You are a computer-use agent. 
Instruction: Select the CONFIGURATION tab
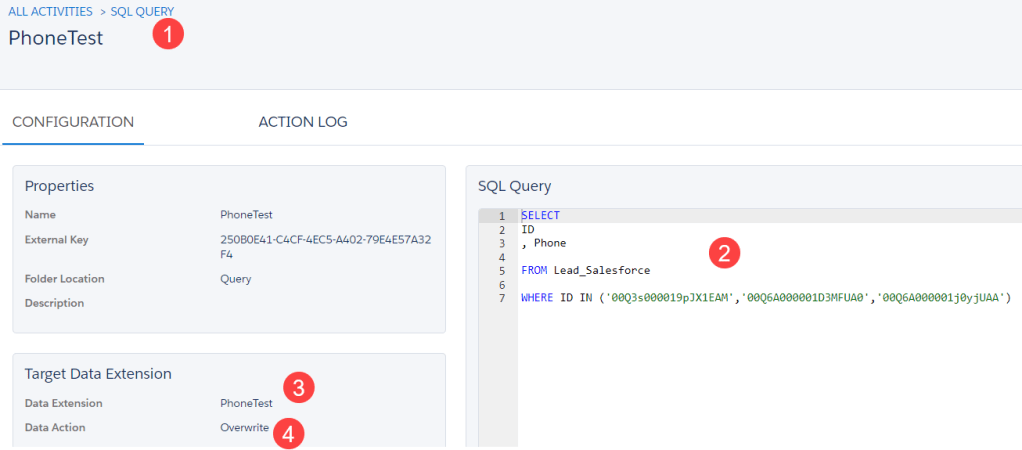(73, 122)
